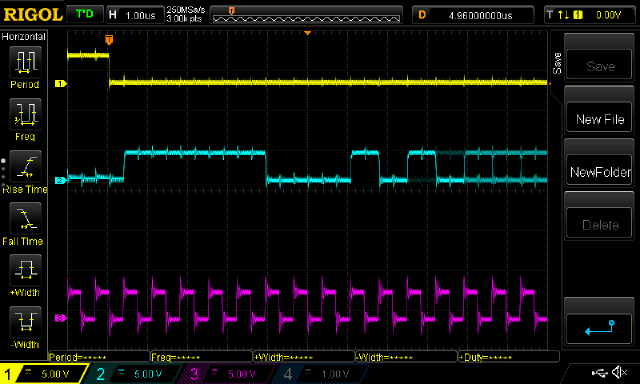The image size is (640, 384).
Task: Click the blue return arrow button
Action: point(599,328)
